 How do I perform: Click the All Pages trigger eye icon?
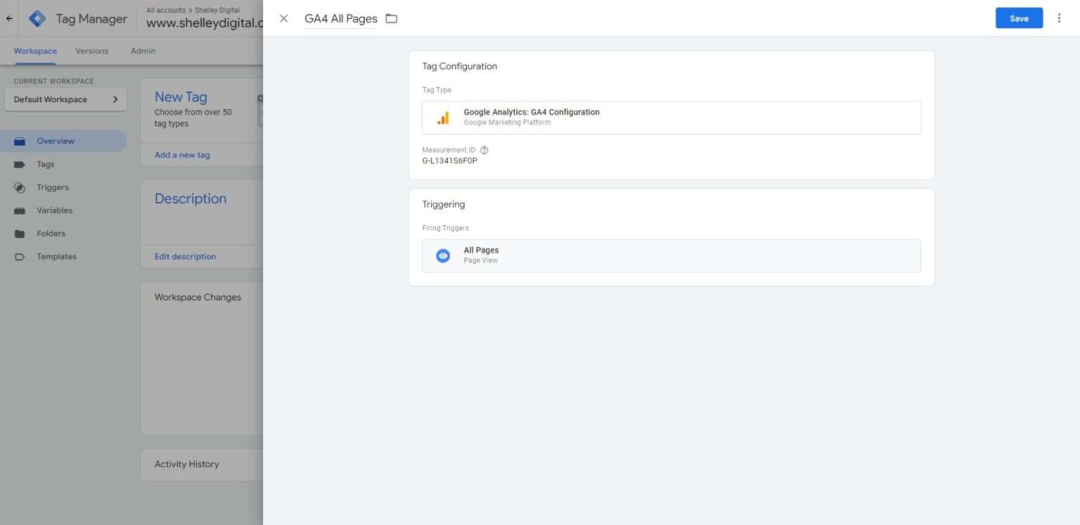click(443, 256)
